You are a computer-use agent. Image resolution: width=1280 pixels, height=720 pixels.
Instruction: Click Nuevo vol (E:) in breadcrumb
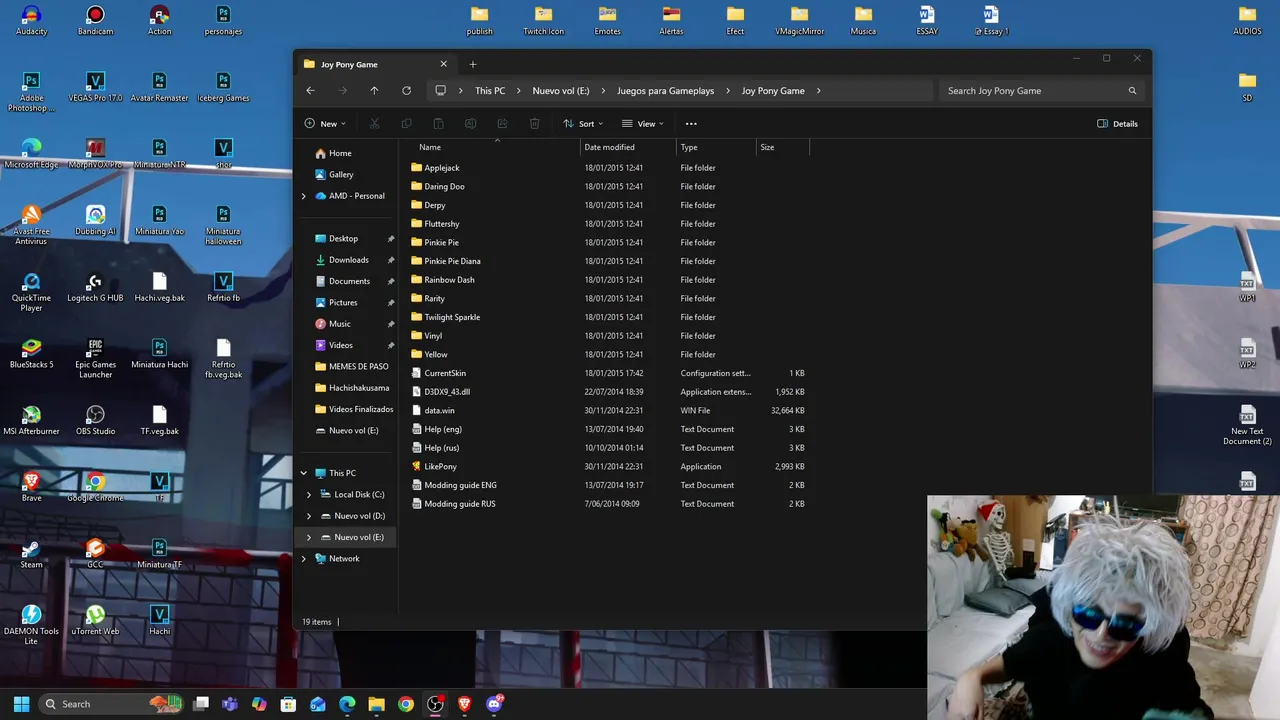tap(561, 91)
